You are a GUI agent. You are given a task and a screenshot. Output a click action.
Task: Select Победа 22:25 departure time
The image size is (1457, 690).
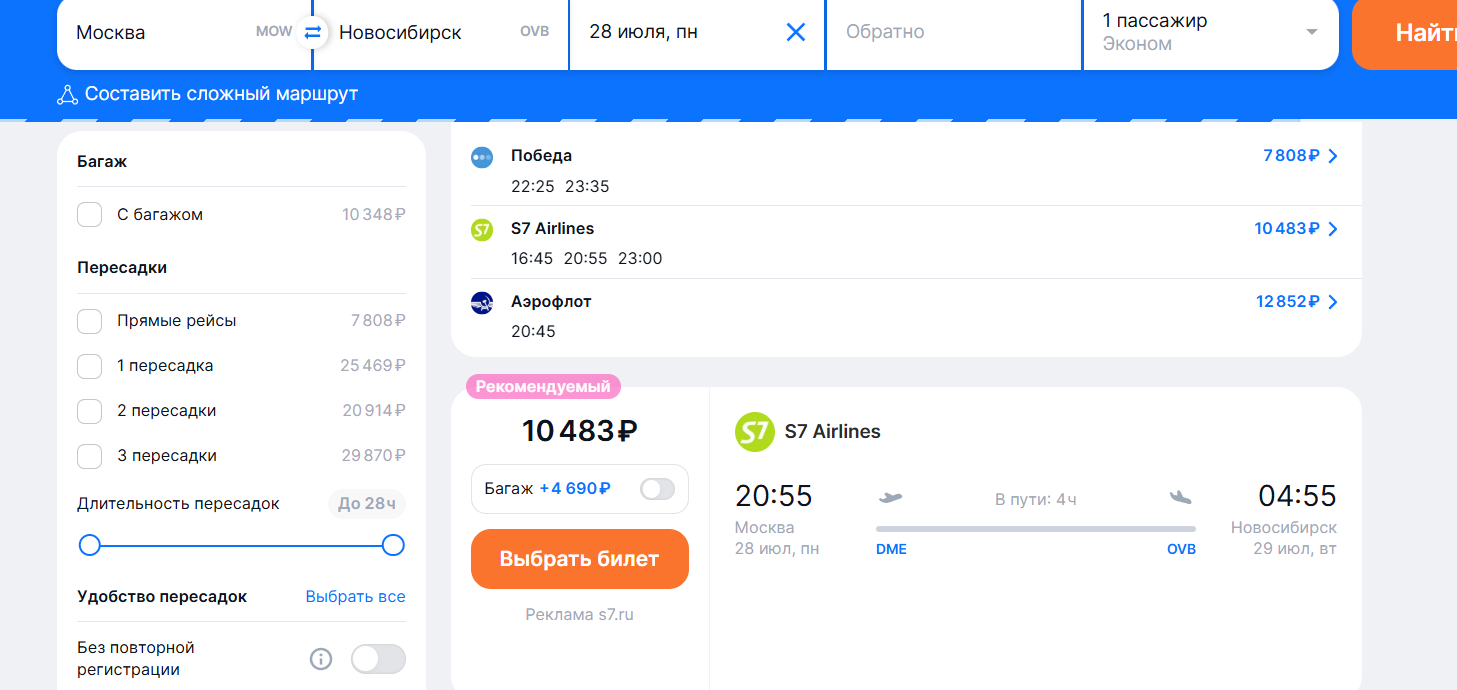pyautogui.click(x=532, y=187)
